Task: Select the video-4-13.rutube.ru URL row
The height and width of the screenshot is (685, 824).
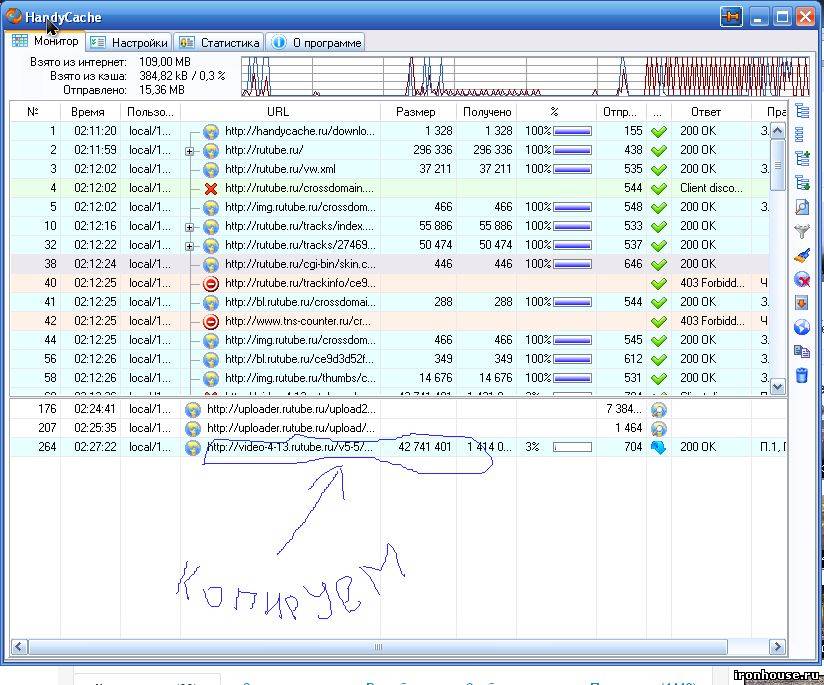Action: click(x=398, y=447)
